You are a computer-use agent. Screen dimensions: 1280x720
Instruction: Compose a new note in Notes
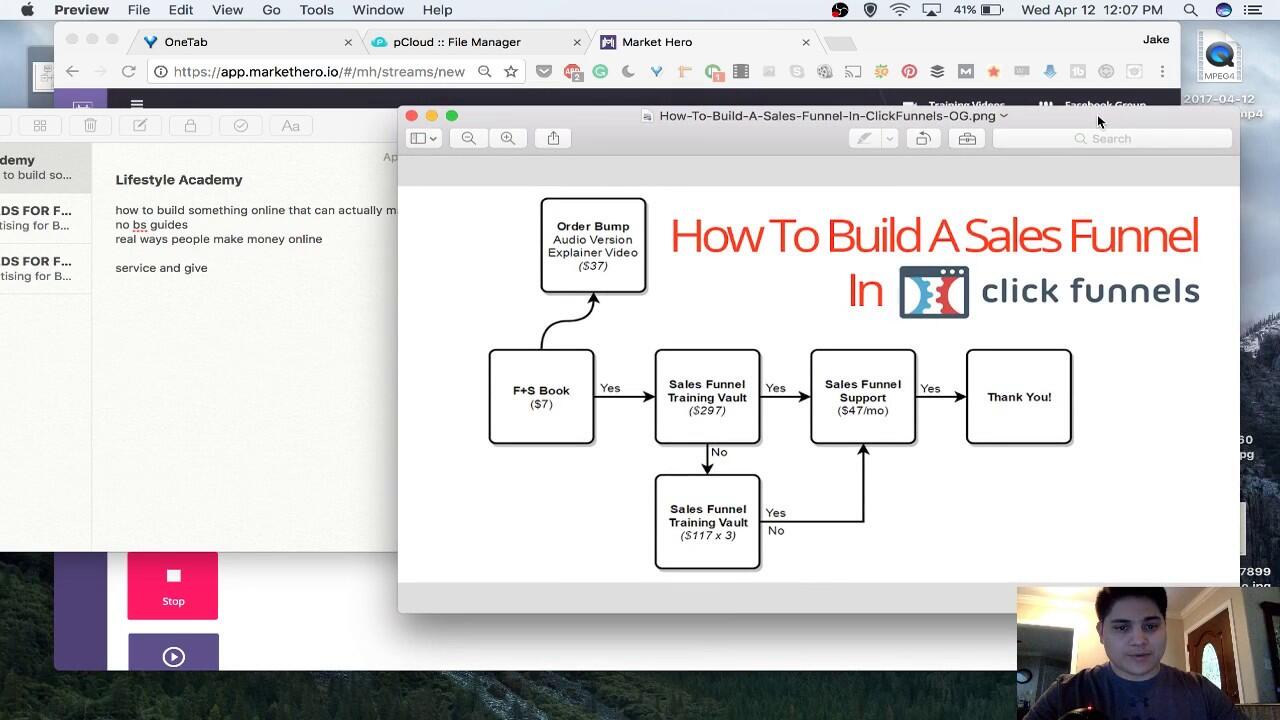140,126
